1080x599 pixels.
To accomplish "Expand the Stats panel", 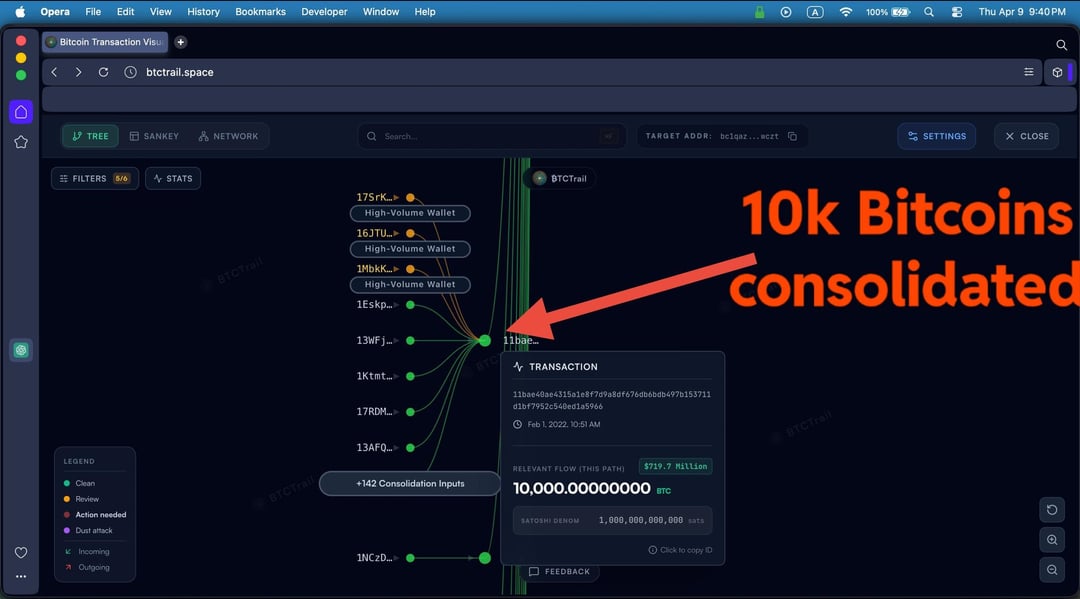I will [173, 179].
